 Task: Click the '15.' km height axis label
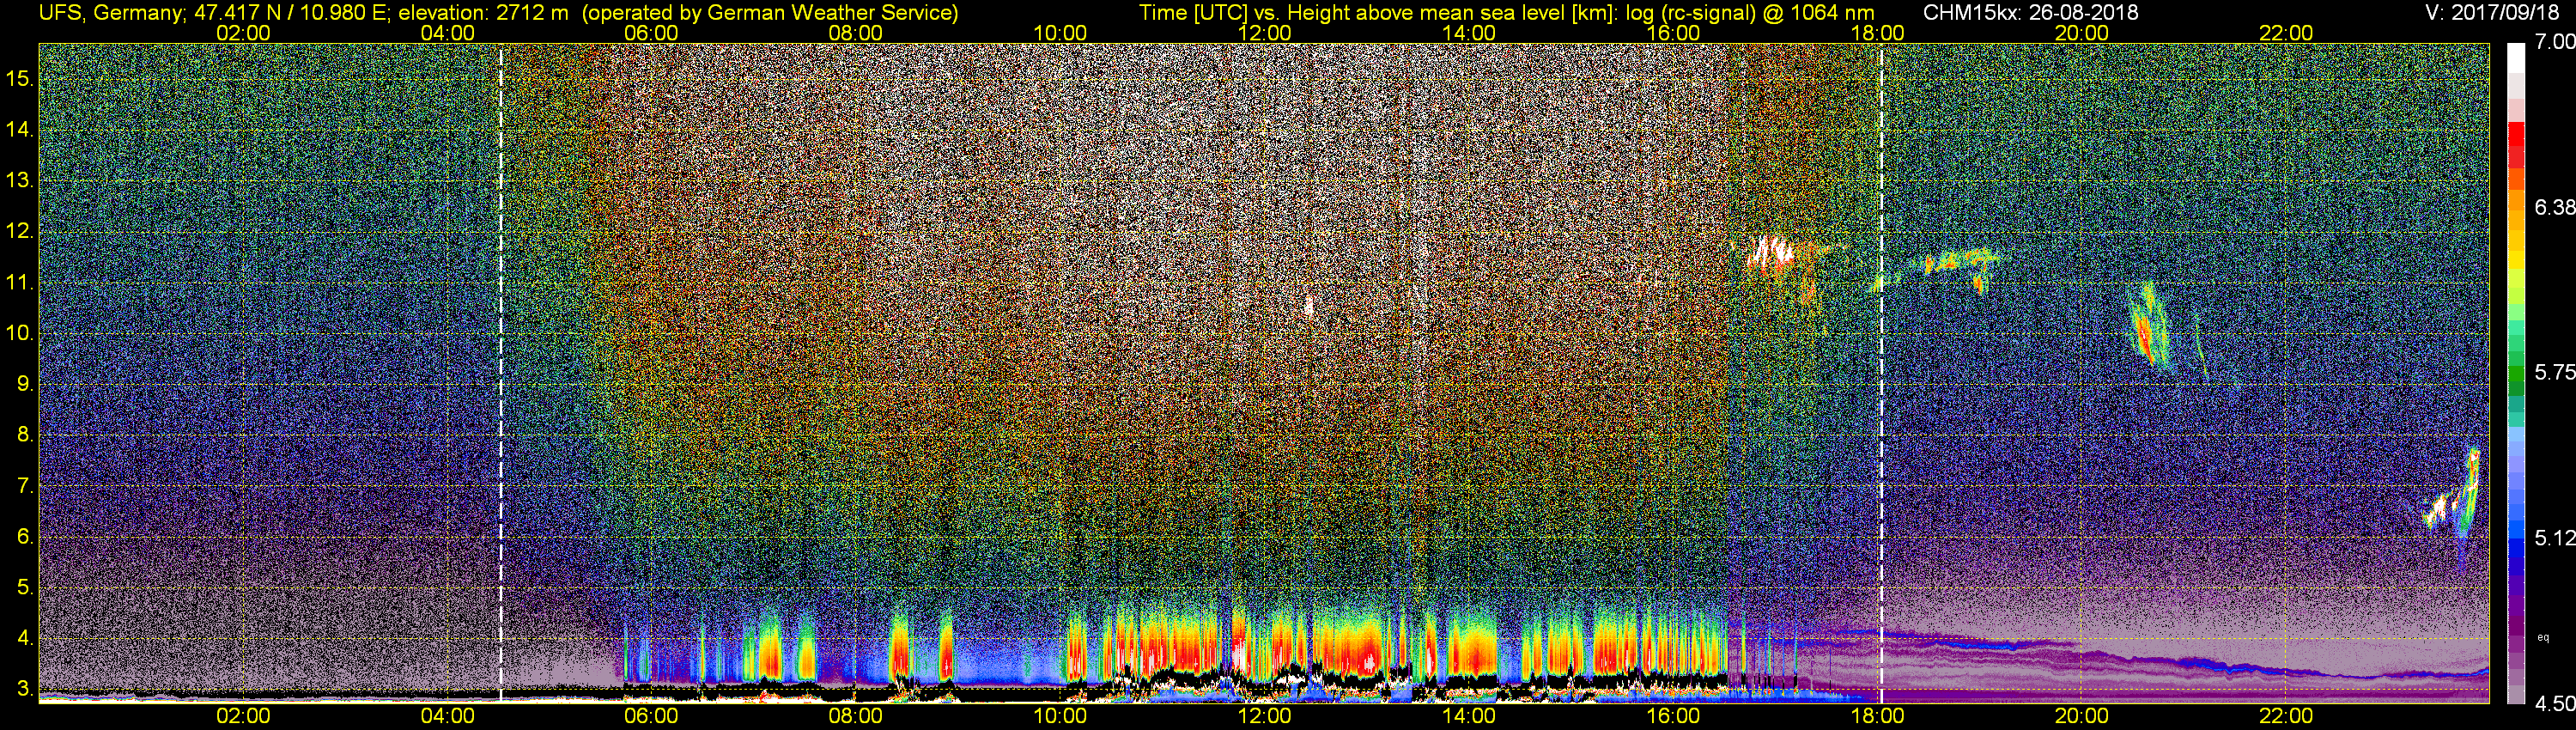click(x=21, y=78)
